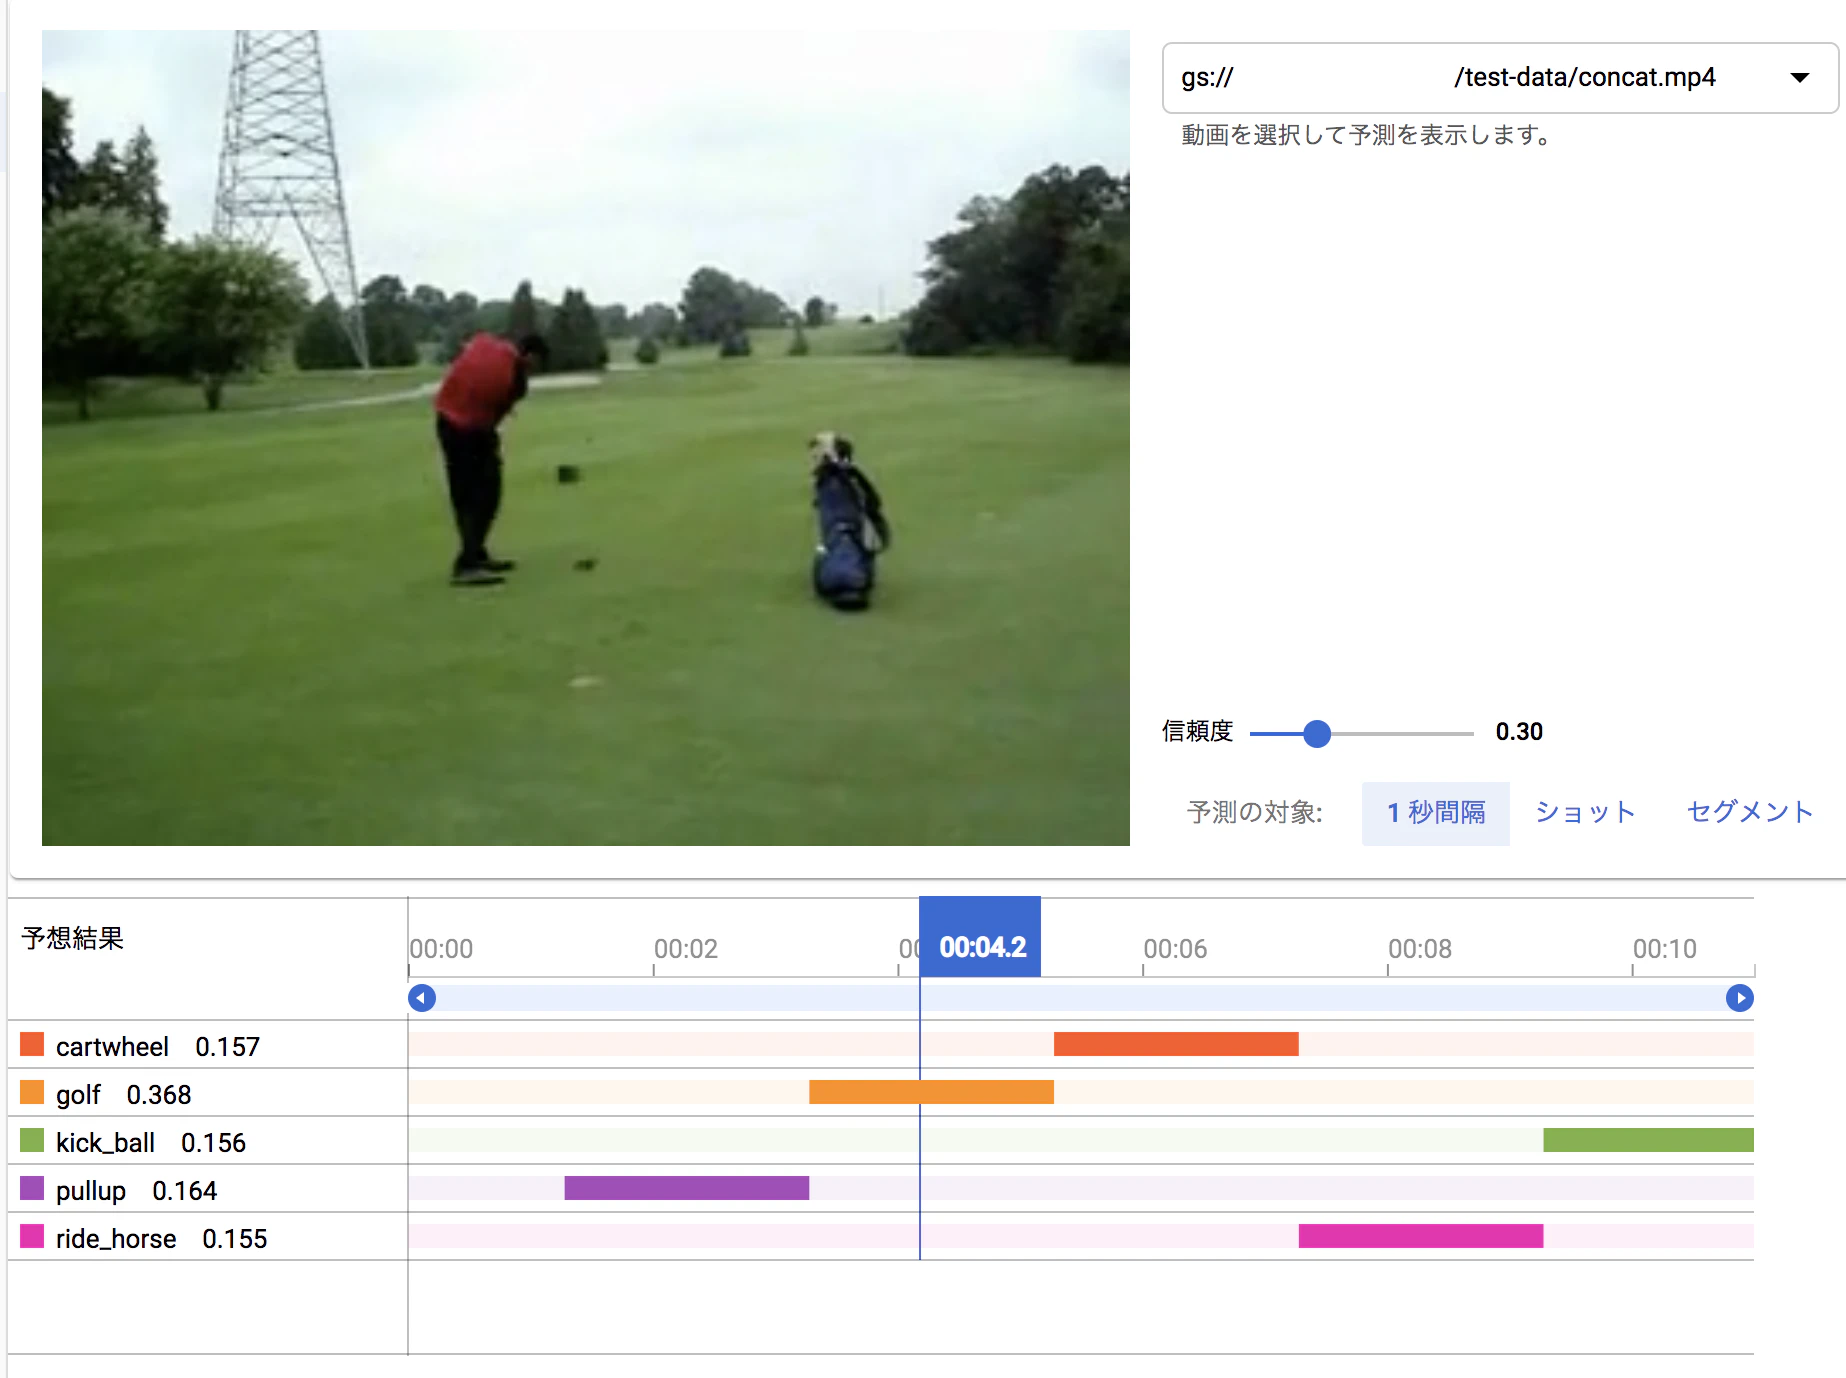Click the golf color swatch
This screenshot has height=1378, width=1846.
32,1092
